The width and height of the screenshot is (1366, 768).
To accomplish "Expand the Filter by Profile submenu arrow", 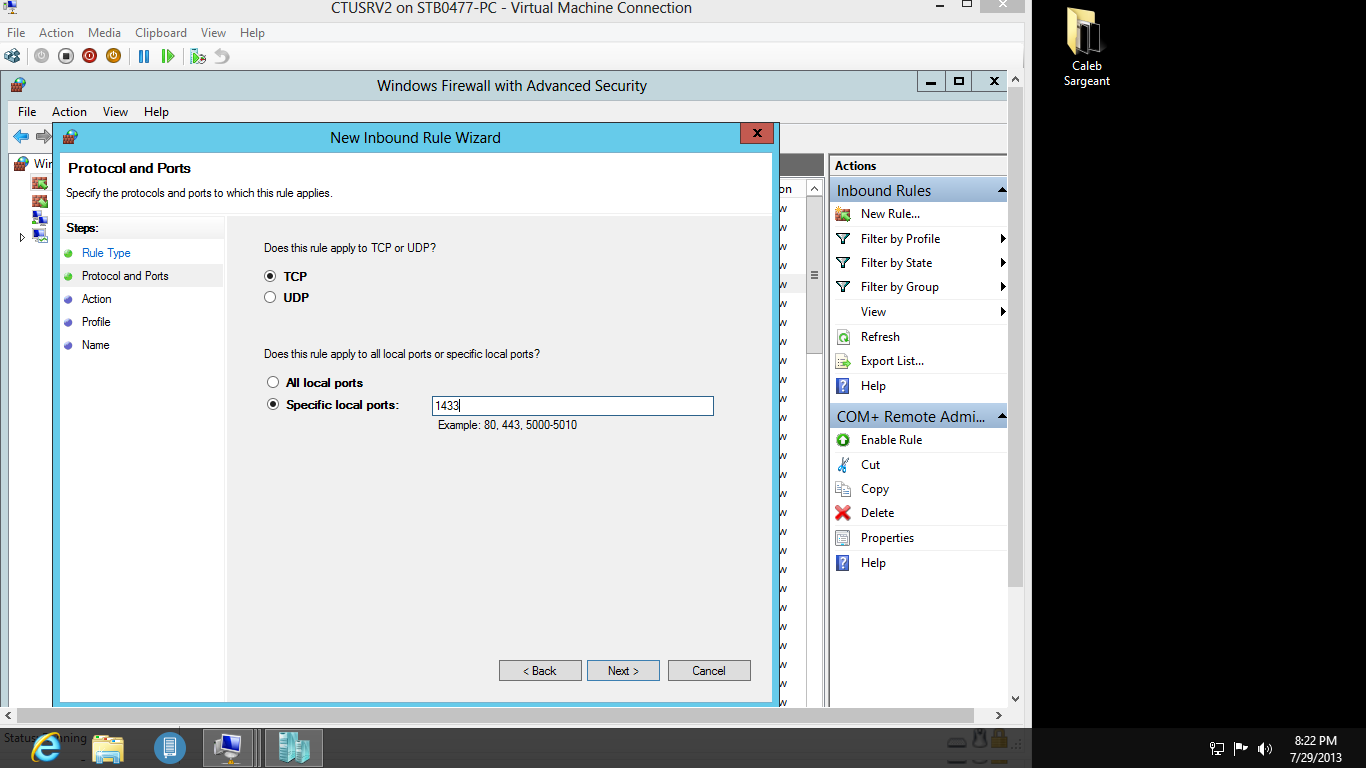I will 1002,239.
